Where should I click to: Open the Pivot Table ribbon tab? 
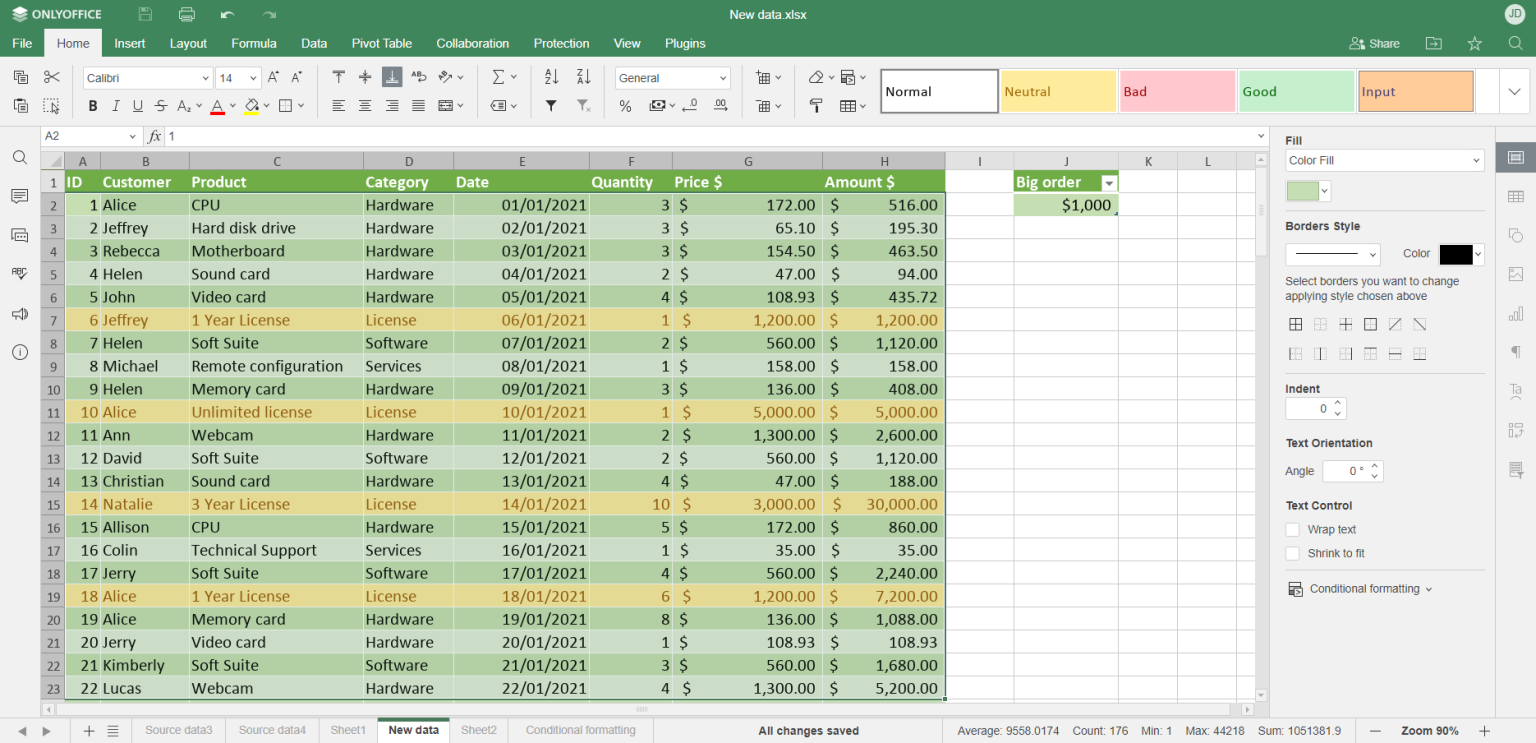[381, 43]
